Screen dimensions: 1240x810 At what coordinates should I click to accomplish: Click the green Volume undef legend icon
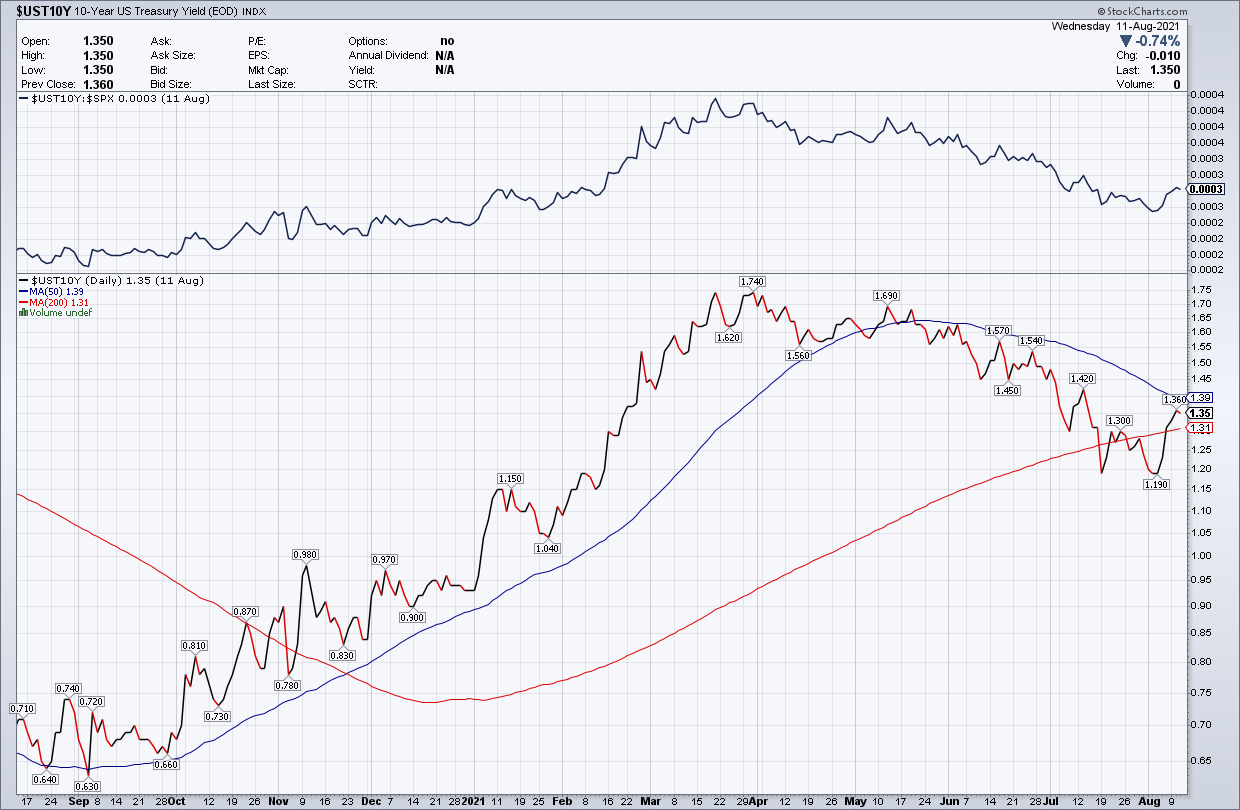pos(22,313)
